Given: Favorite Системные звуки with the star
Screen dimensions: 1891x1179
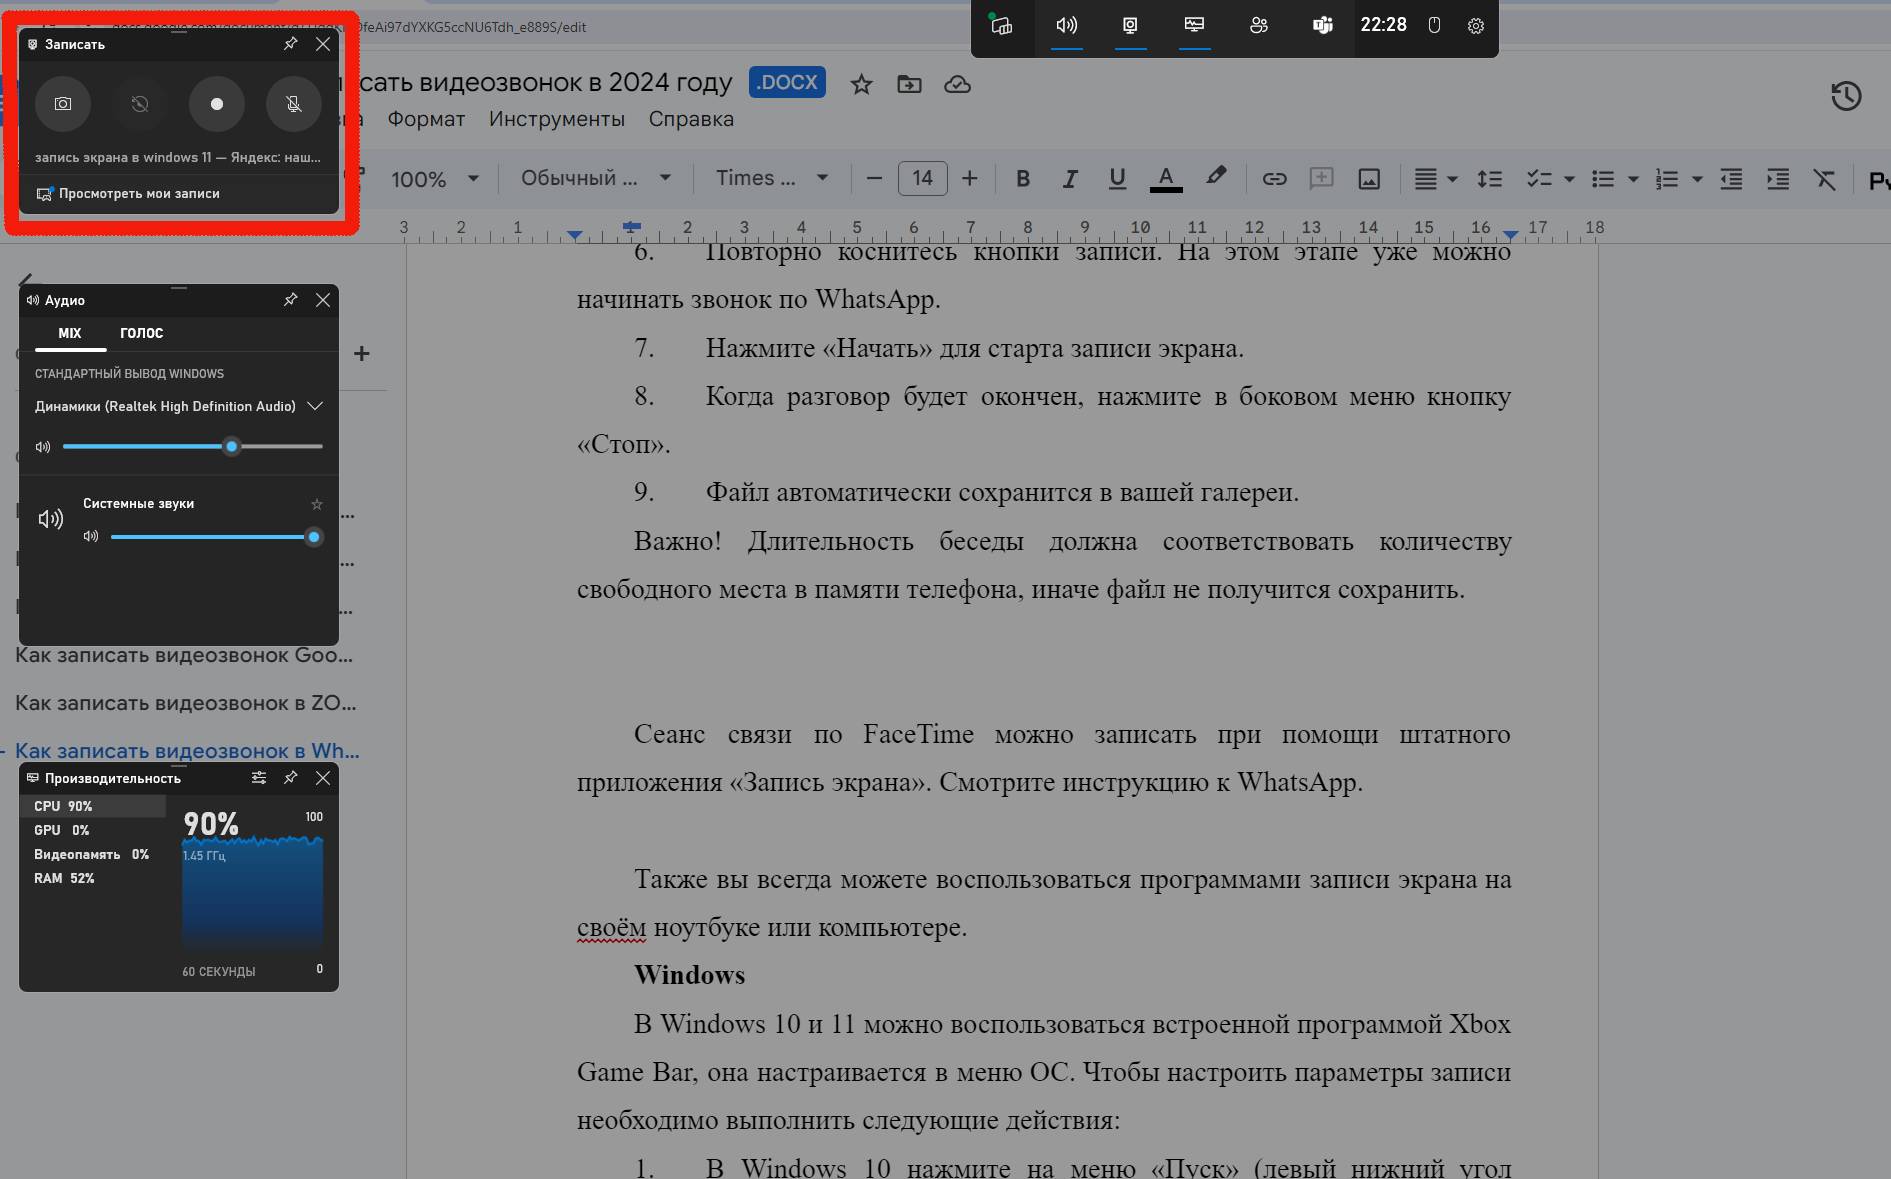Looking at the screenshot, I should tap(317, 504).
